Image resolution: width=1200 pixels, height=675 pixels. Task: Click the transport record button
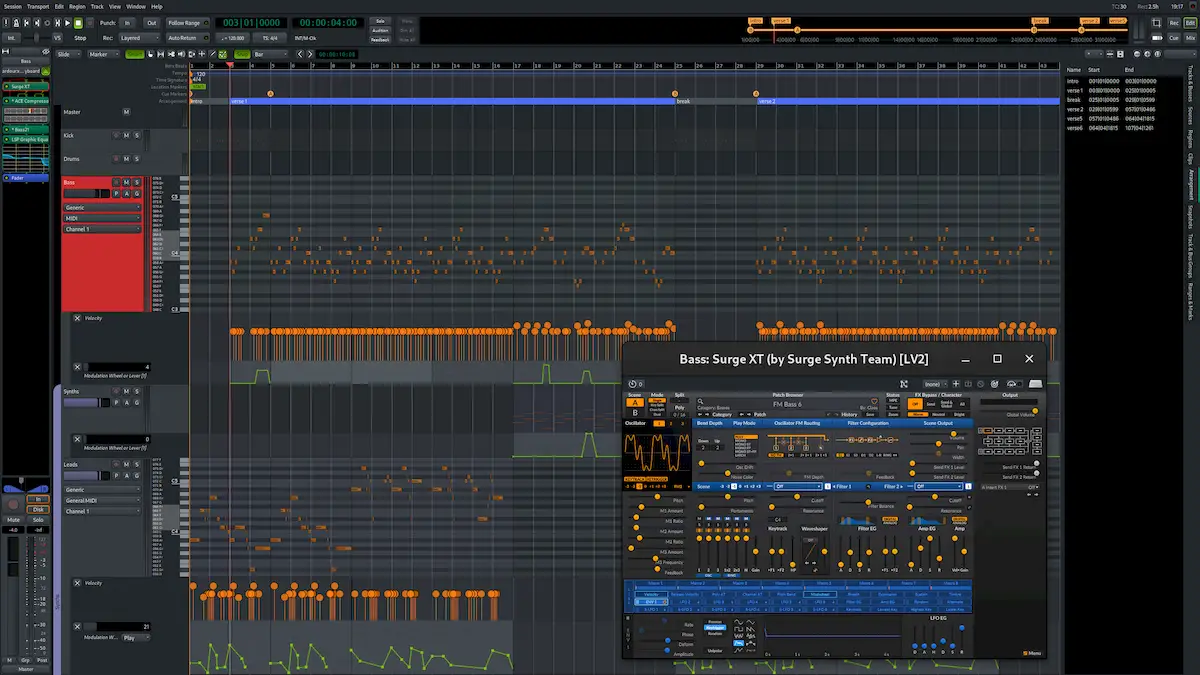(x=90, y=23)
